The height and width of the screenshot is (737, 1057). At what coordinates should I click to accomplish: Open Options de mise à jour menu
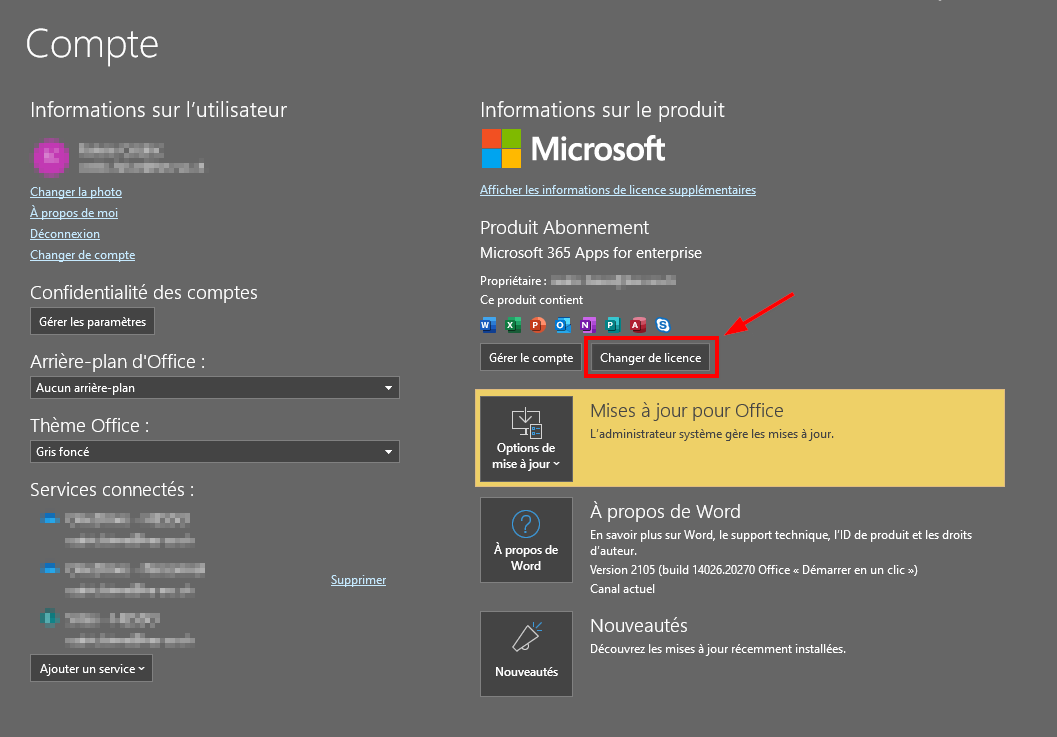point(526,439)
